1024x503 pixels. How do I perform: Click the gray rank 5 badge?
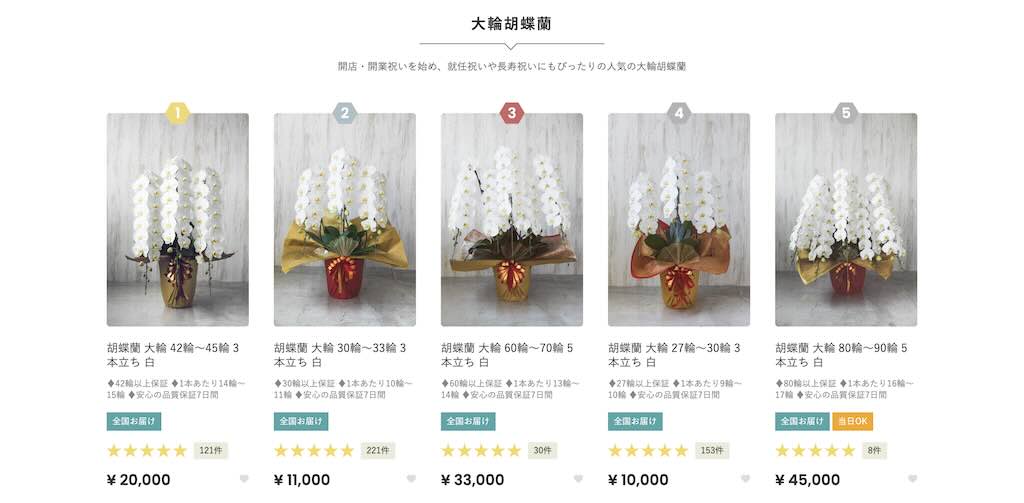pos(846,114)
